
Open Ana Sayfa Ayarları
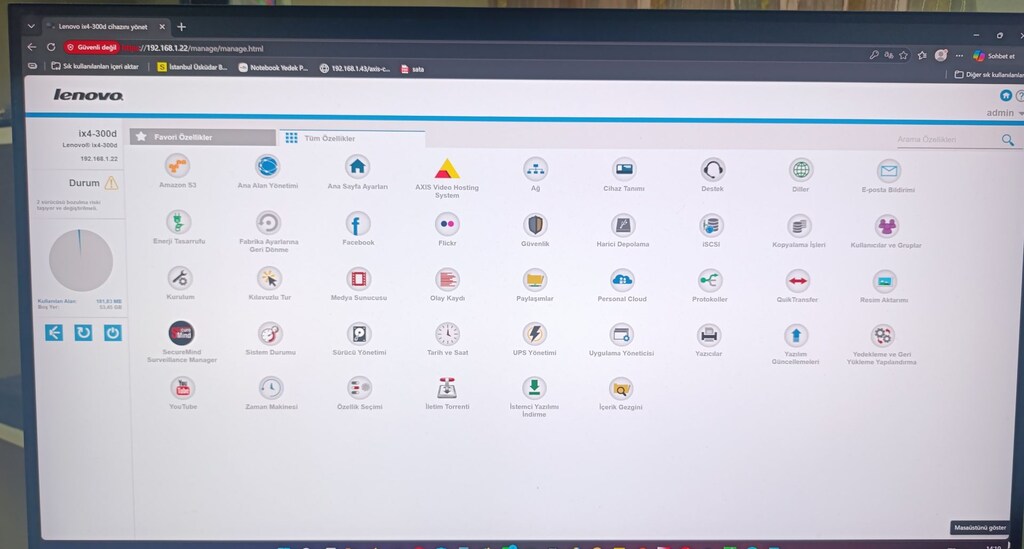(357, 167)
